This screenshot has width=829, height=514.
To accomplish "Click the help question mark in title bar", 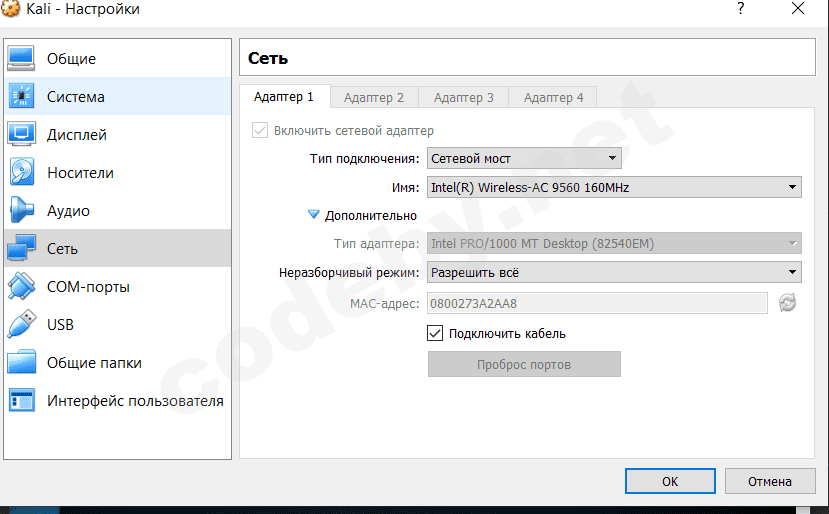I will click(741, 8).
